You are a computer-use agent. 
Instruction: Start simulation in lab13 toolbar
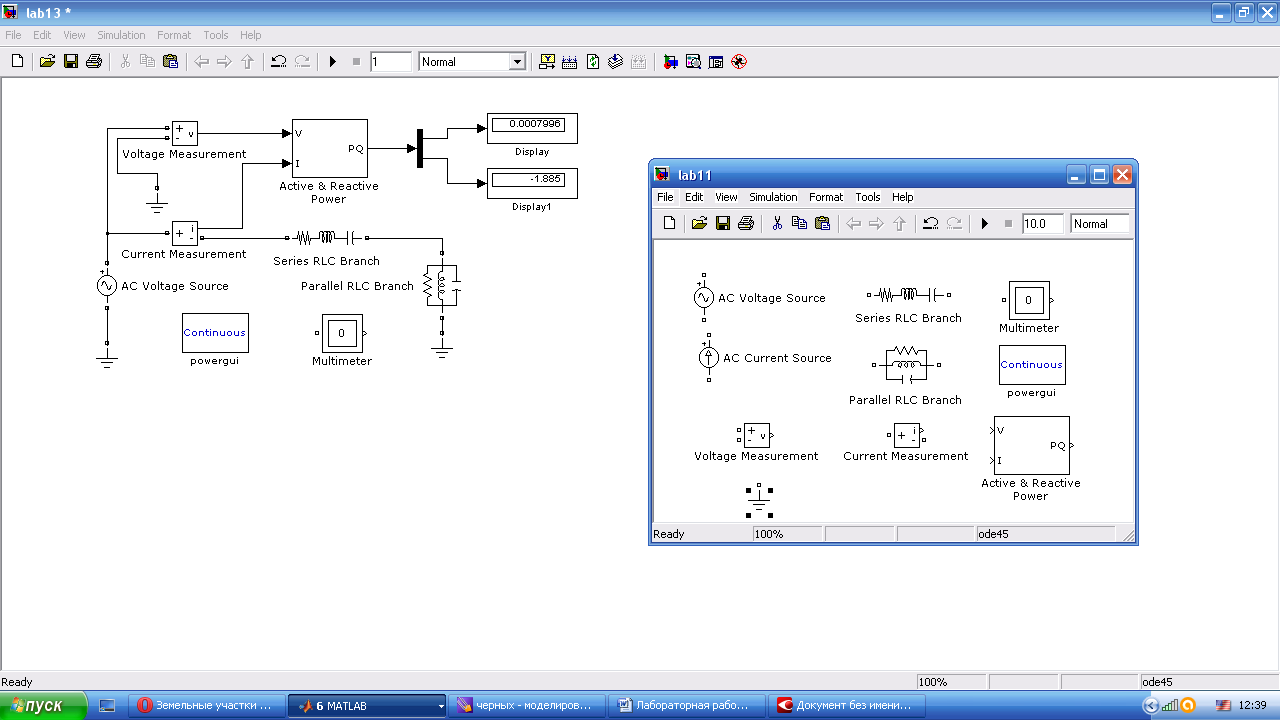click(333, 61)
